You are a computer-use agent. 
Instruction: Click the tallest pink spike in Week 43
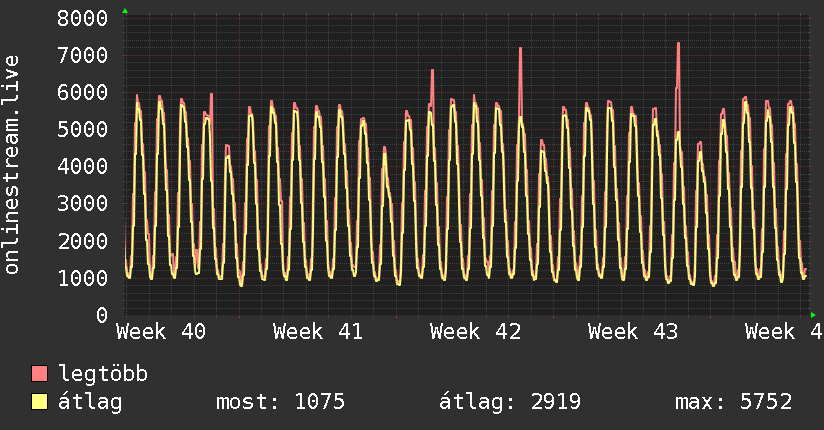(678, 45)
